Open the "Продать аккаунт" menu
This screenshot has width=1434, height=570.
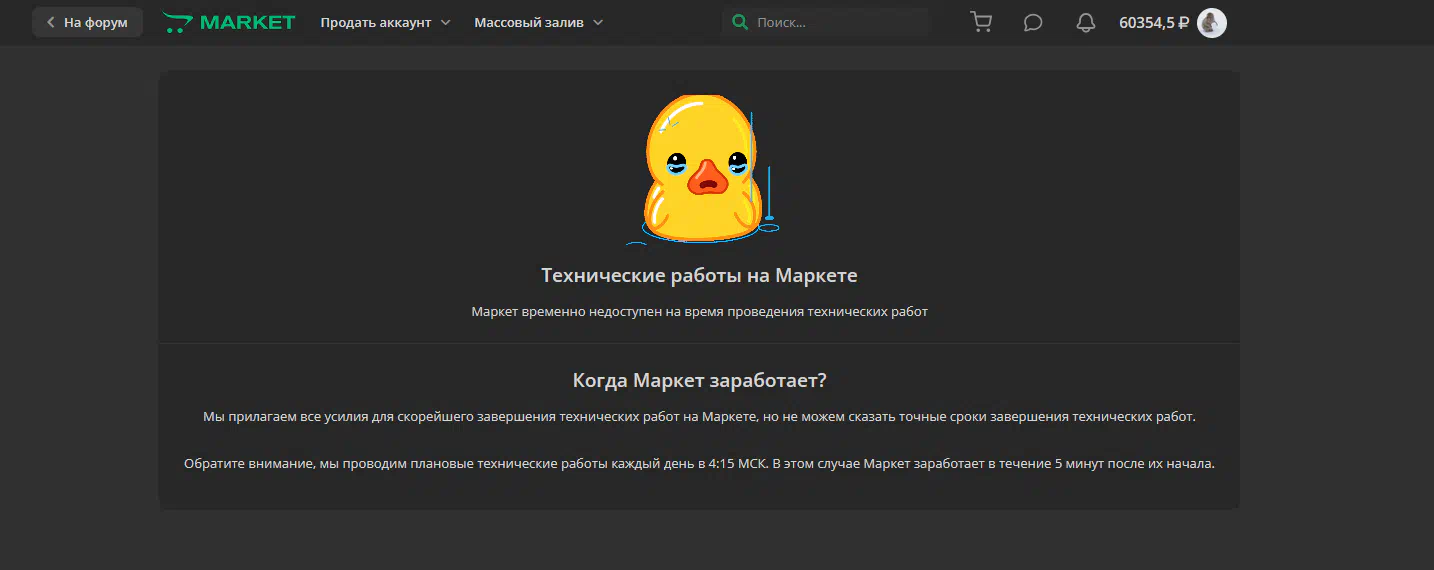[385, 22]
